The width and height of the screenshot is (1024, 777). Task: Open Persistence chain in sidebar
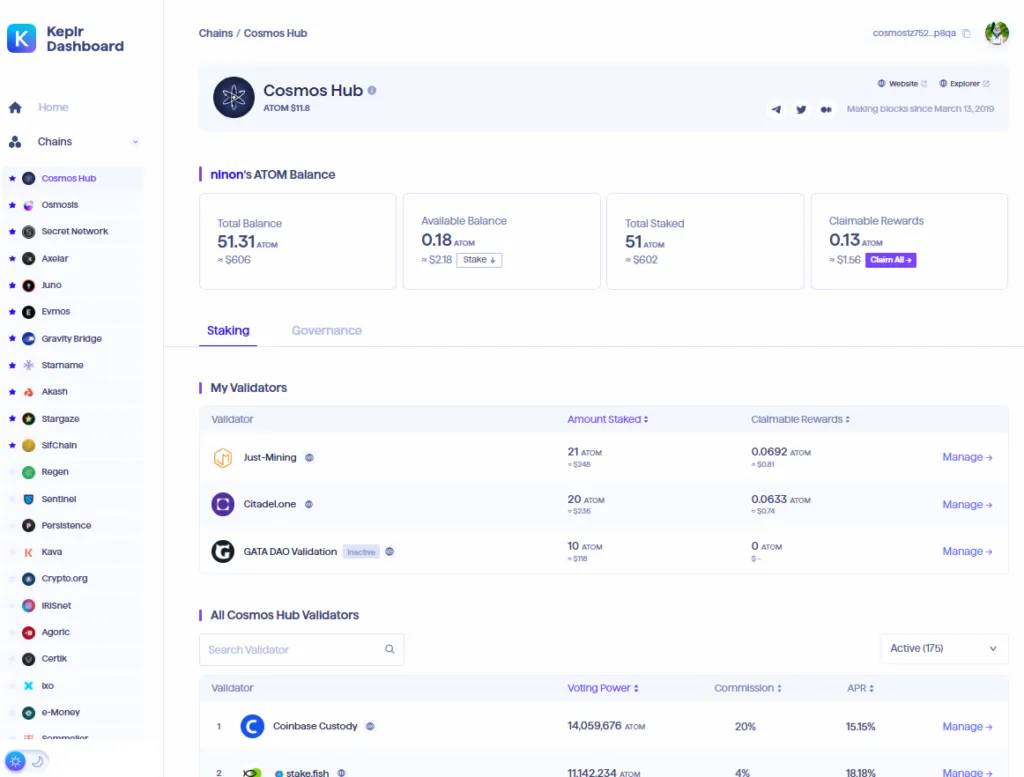point(66,526)
